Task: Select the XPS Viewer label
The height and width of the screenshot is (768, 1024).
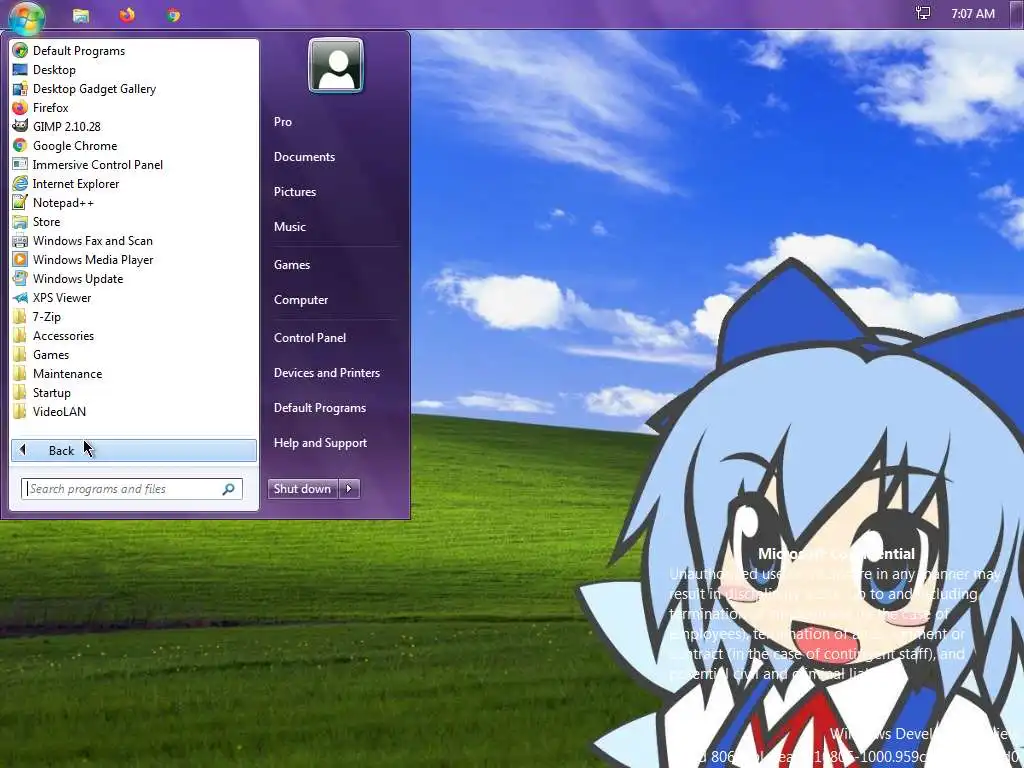Action: (62, 298)
